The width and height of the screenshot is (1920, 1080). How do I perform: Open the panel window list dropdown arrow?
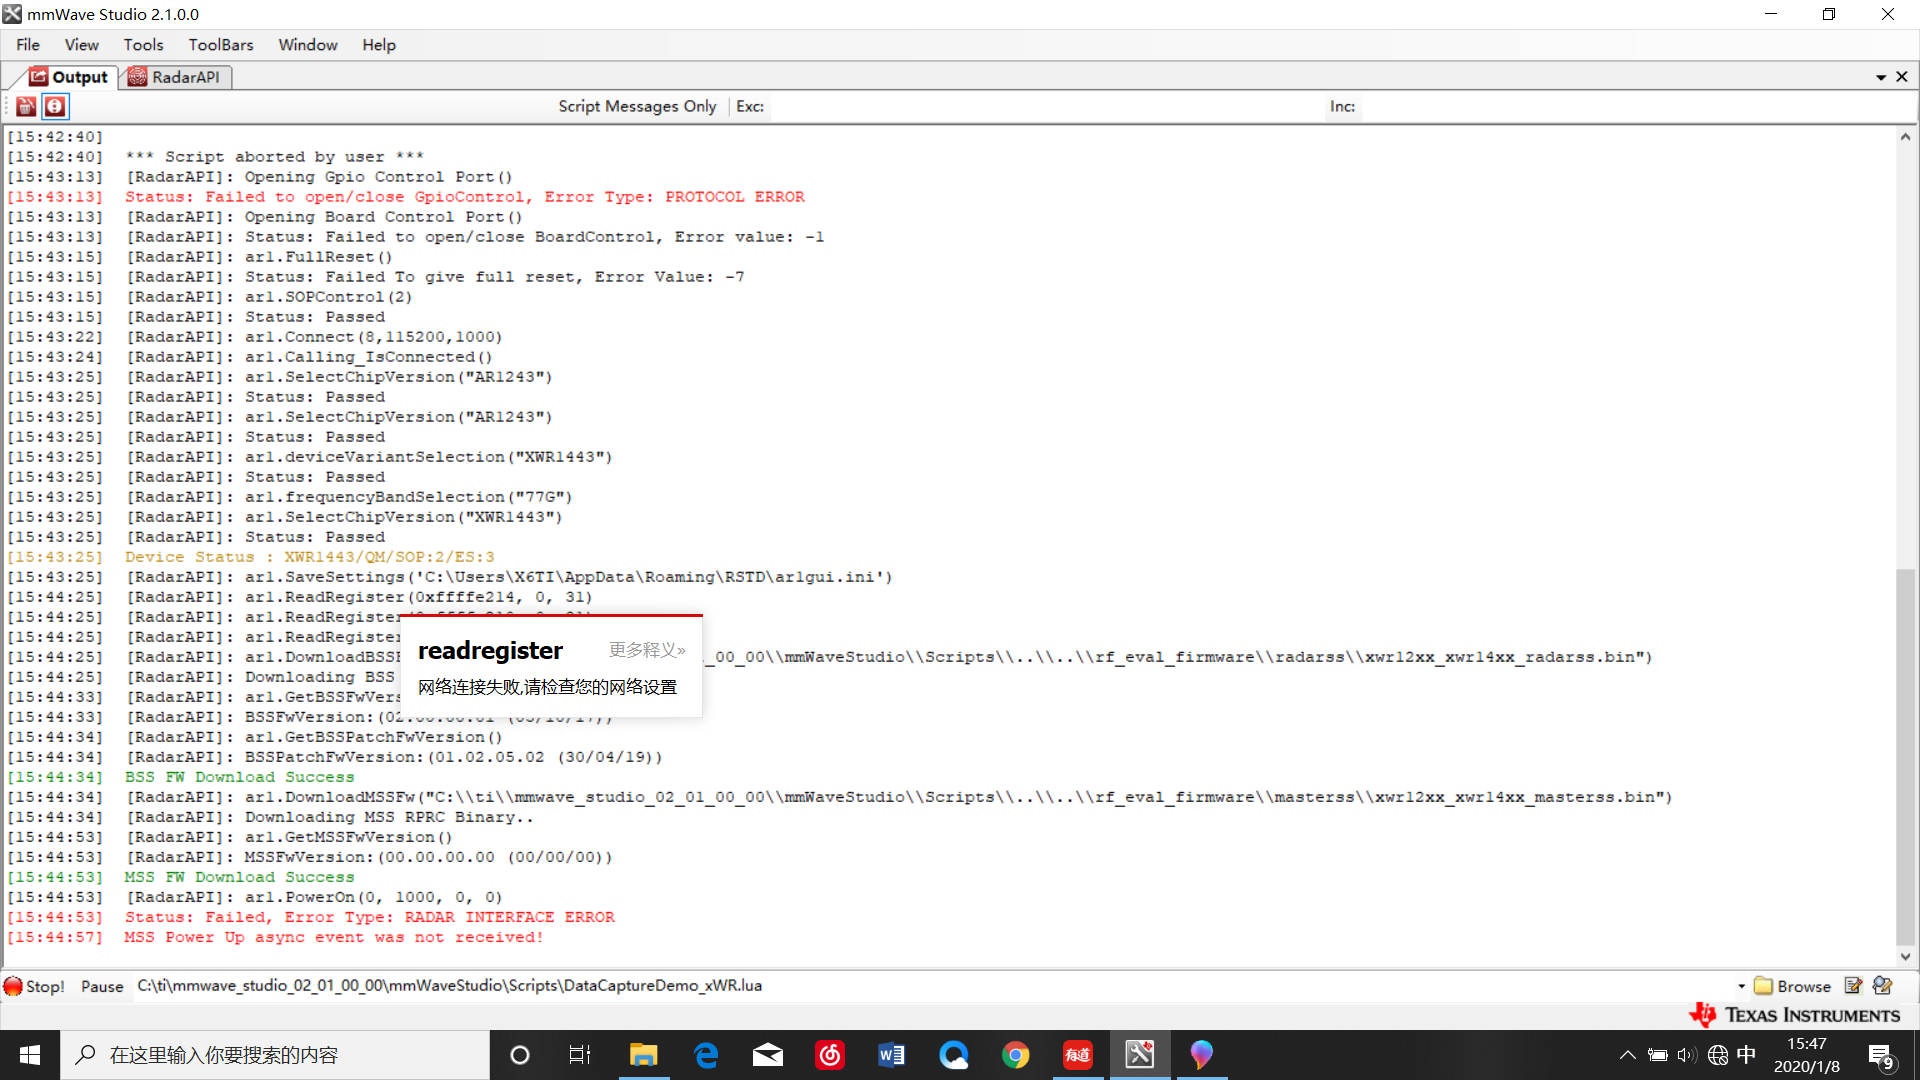tap(1881, 77)
